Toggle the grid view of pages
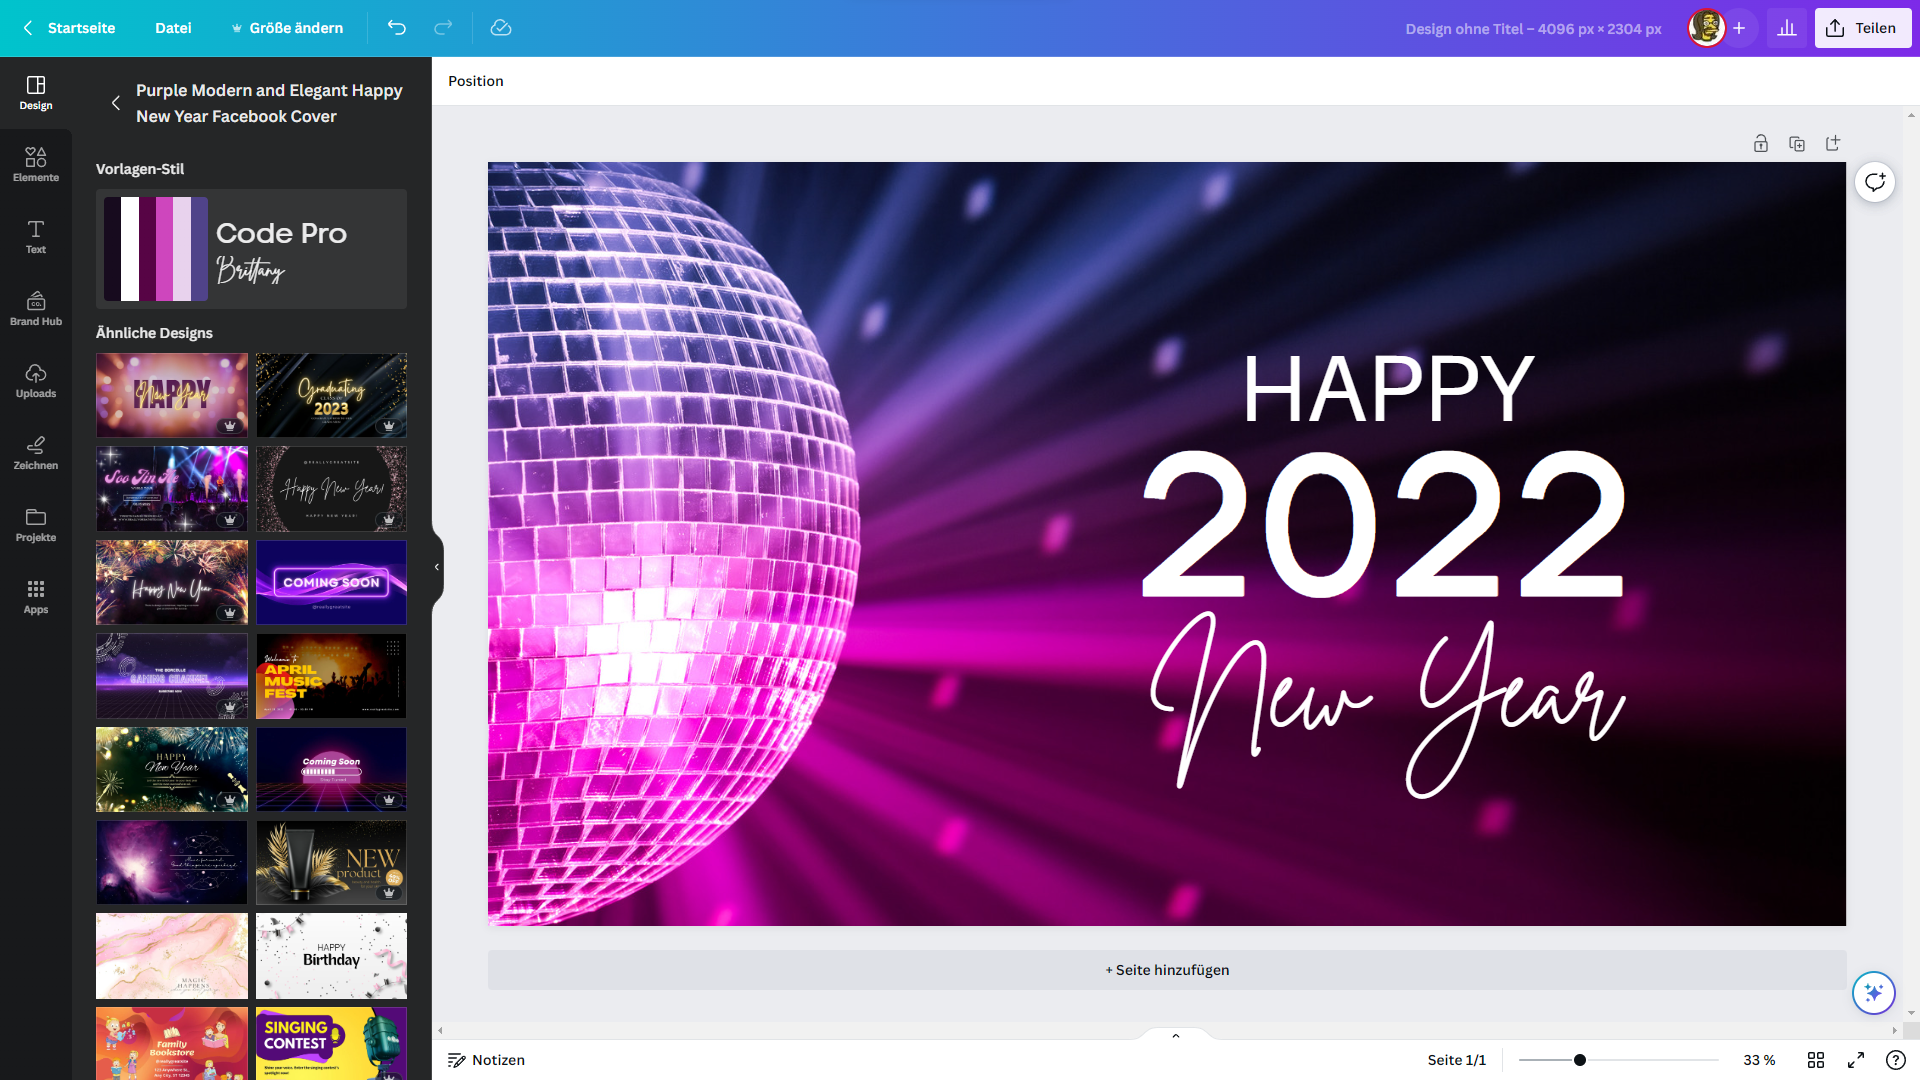 tap(1816, 1060)
